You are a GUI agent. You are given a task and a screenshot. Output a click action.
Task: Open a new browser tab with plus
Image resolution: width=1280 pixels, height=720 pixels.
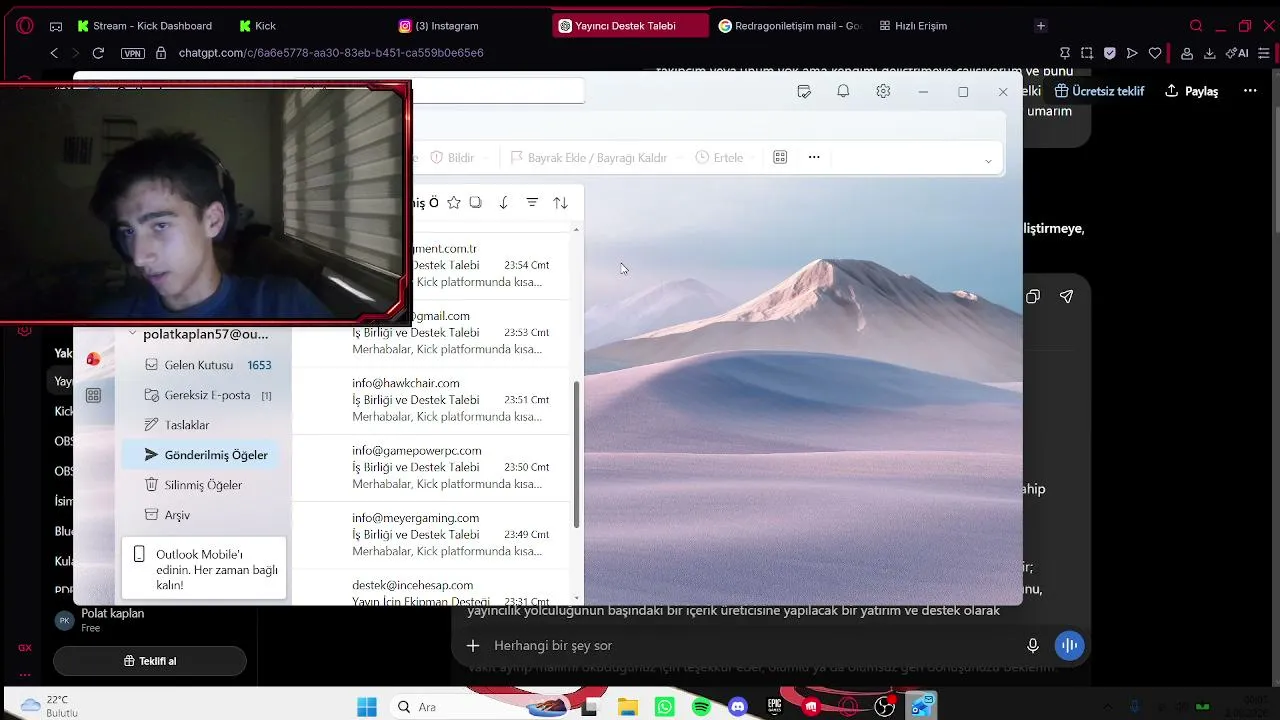click(x=1041, y=26)
